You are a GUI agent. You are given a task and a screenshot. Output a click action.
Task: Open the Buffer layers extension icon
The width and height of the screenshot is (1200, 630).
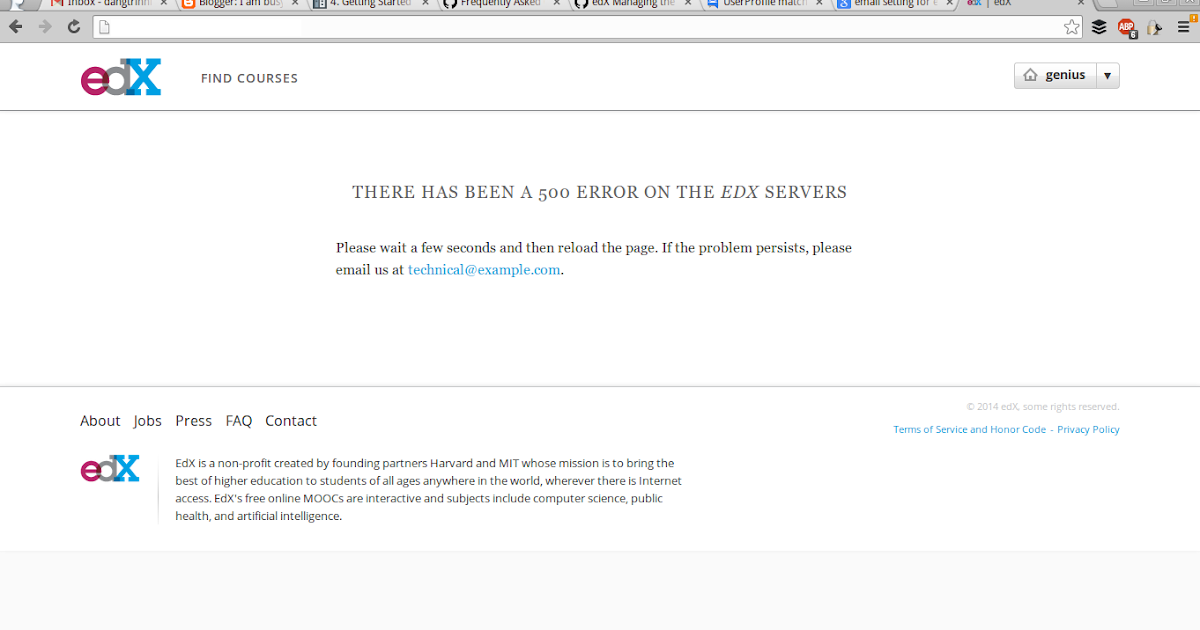(x=1099, y=27)
